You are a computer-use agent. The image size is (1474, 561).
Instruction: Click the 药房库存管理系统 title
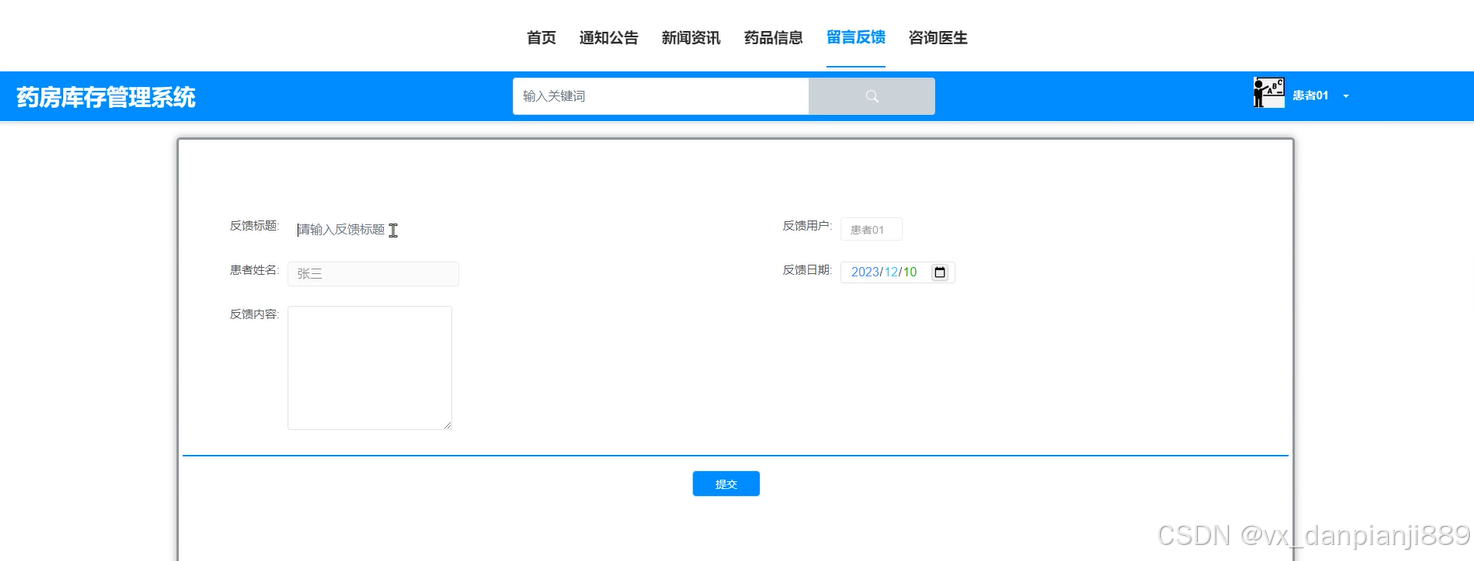(106, 97)
